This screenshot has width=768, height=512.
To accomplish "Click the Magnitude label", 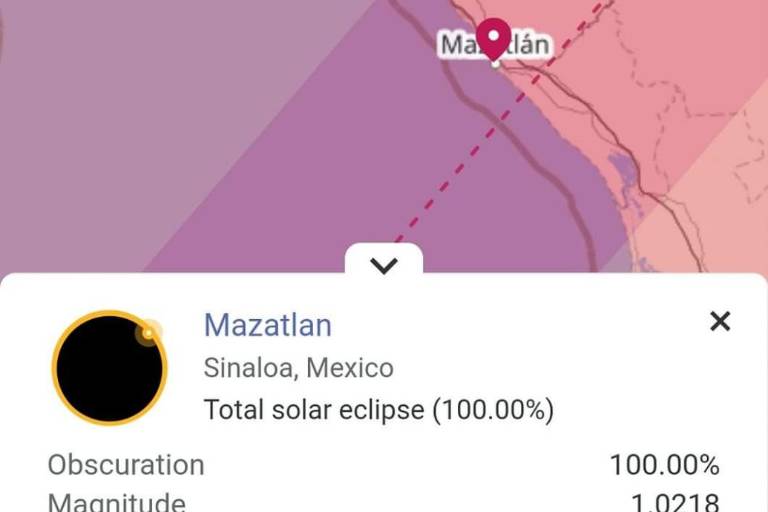I will tap(116, 503).
